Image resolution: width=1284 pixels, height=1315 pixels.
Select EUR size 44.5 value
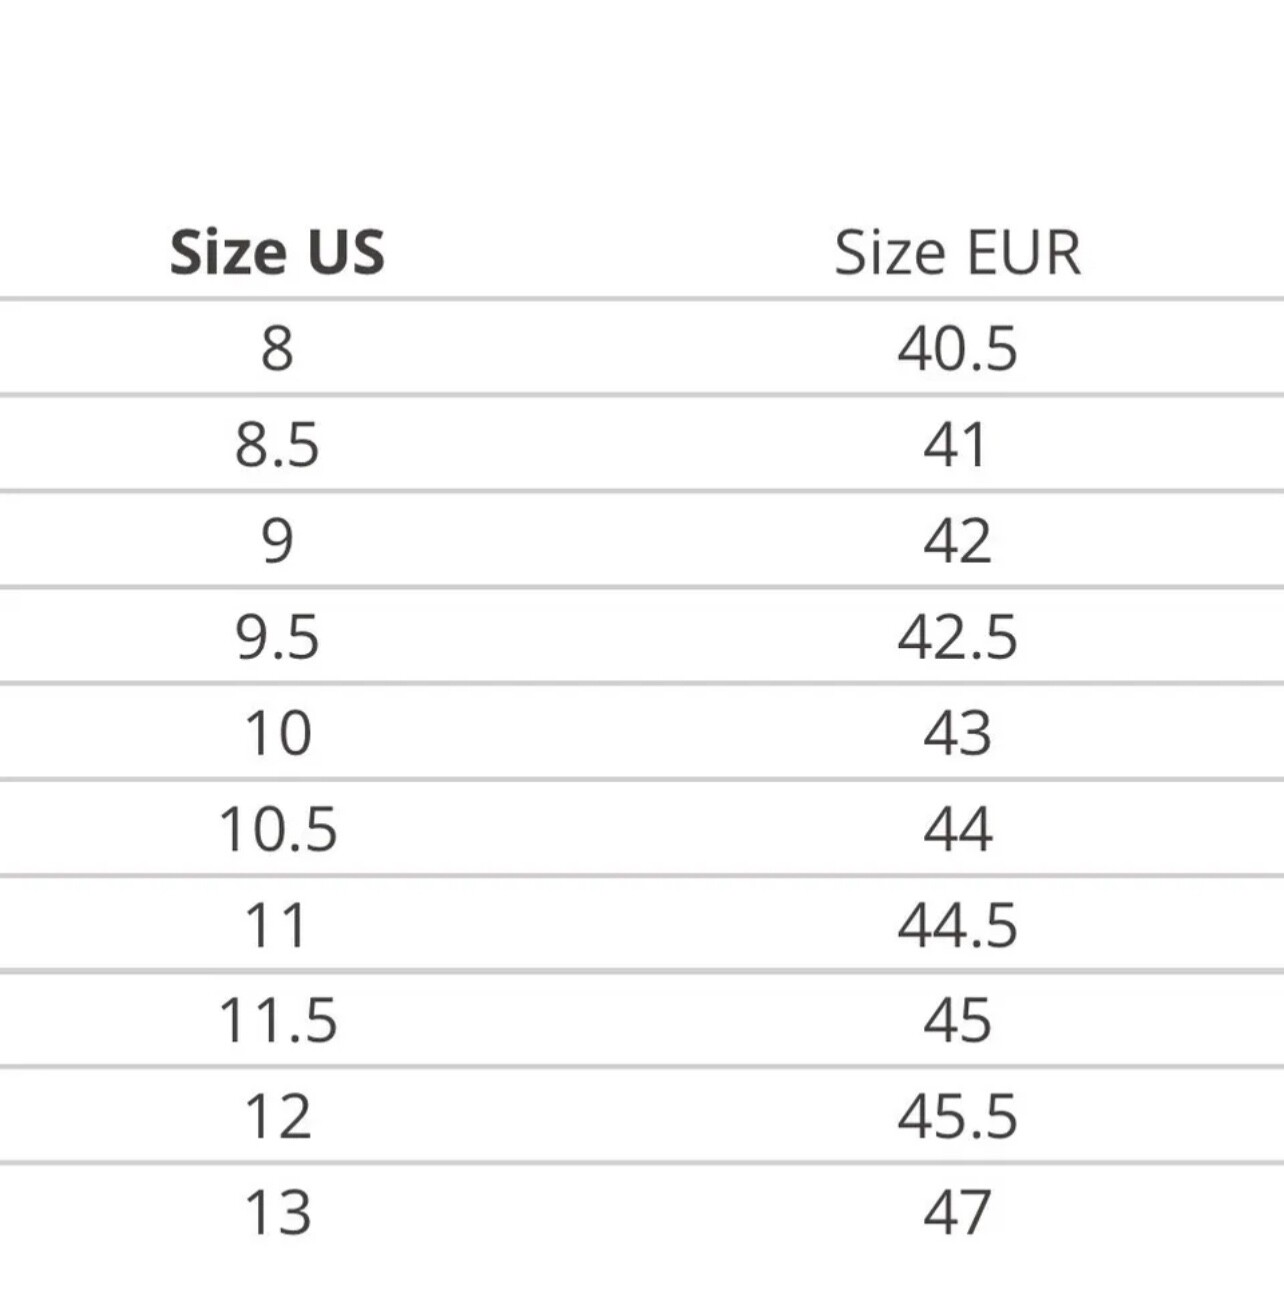957,925
